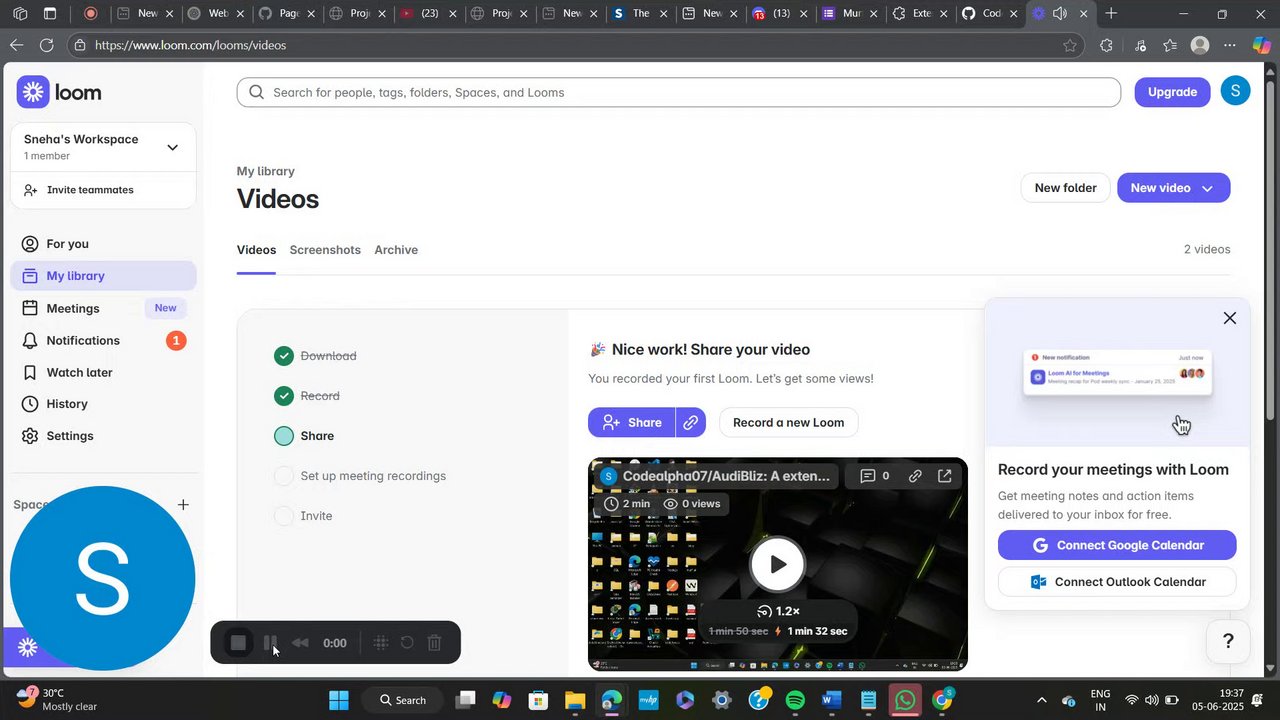Open the browser Extensions icon
This screenshot has height=720, width=1280.
point(1106,45)
